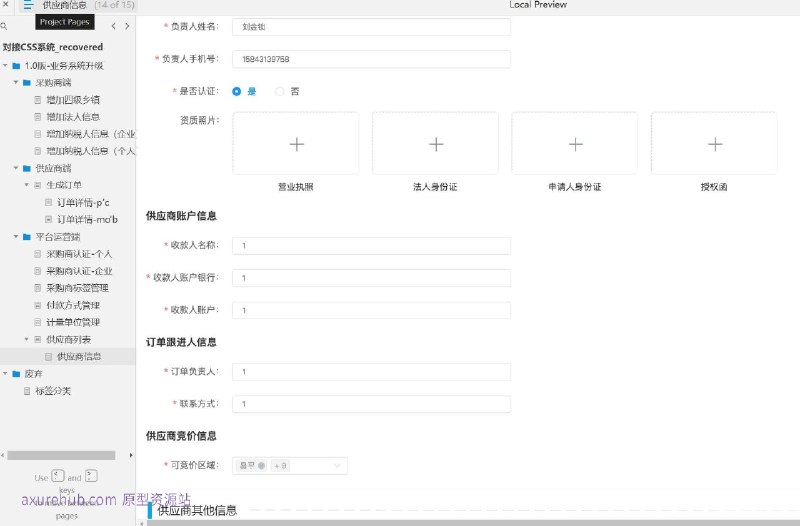
Task: Upload 授权函 photo via plus box
Action: click(714, 143)
